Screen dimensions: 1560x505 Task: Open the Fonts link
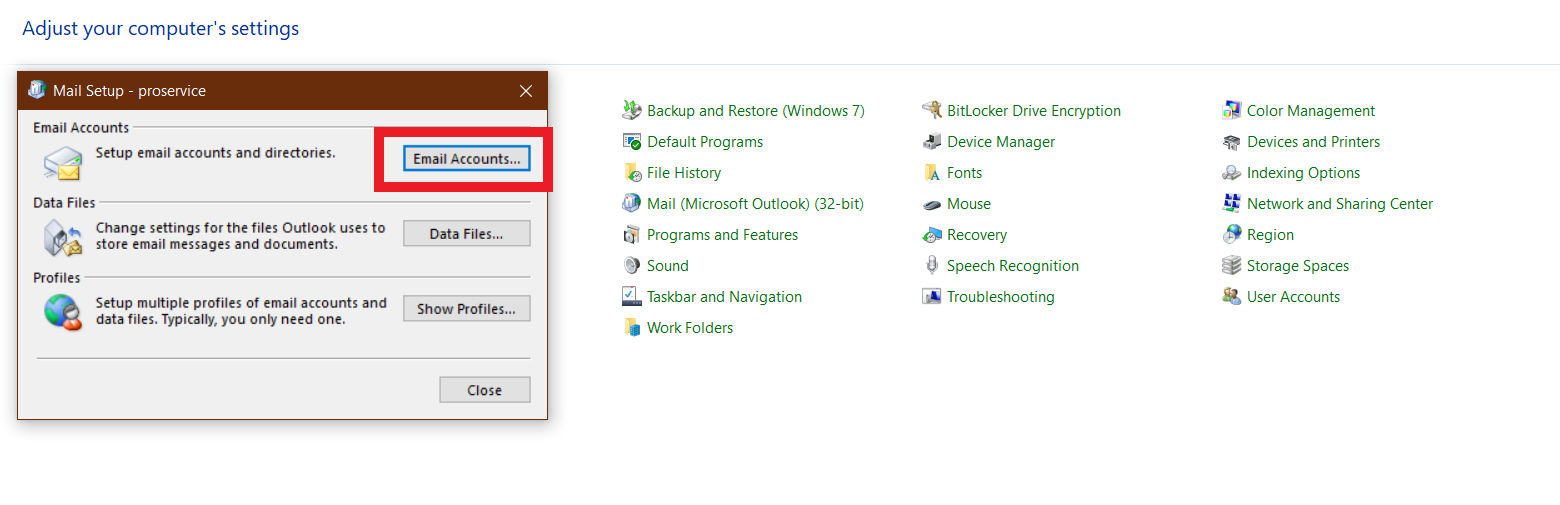(965, 172)
